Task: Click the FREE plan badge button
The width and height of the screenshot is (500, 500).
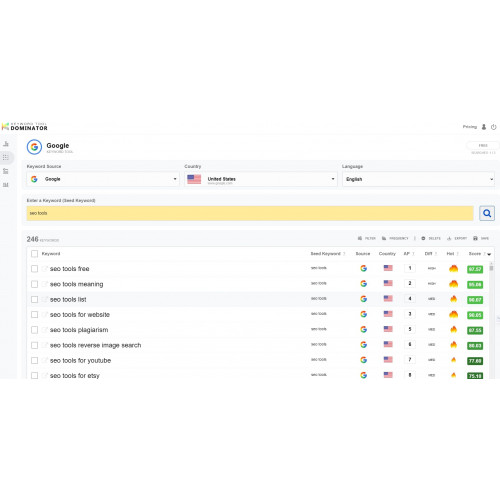Action: [483, 145]
